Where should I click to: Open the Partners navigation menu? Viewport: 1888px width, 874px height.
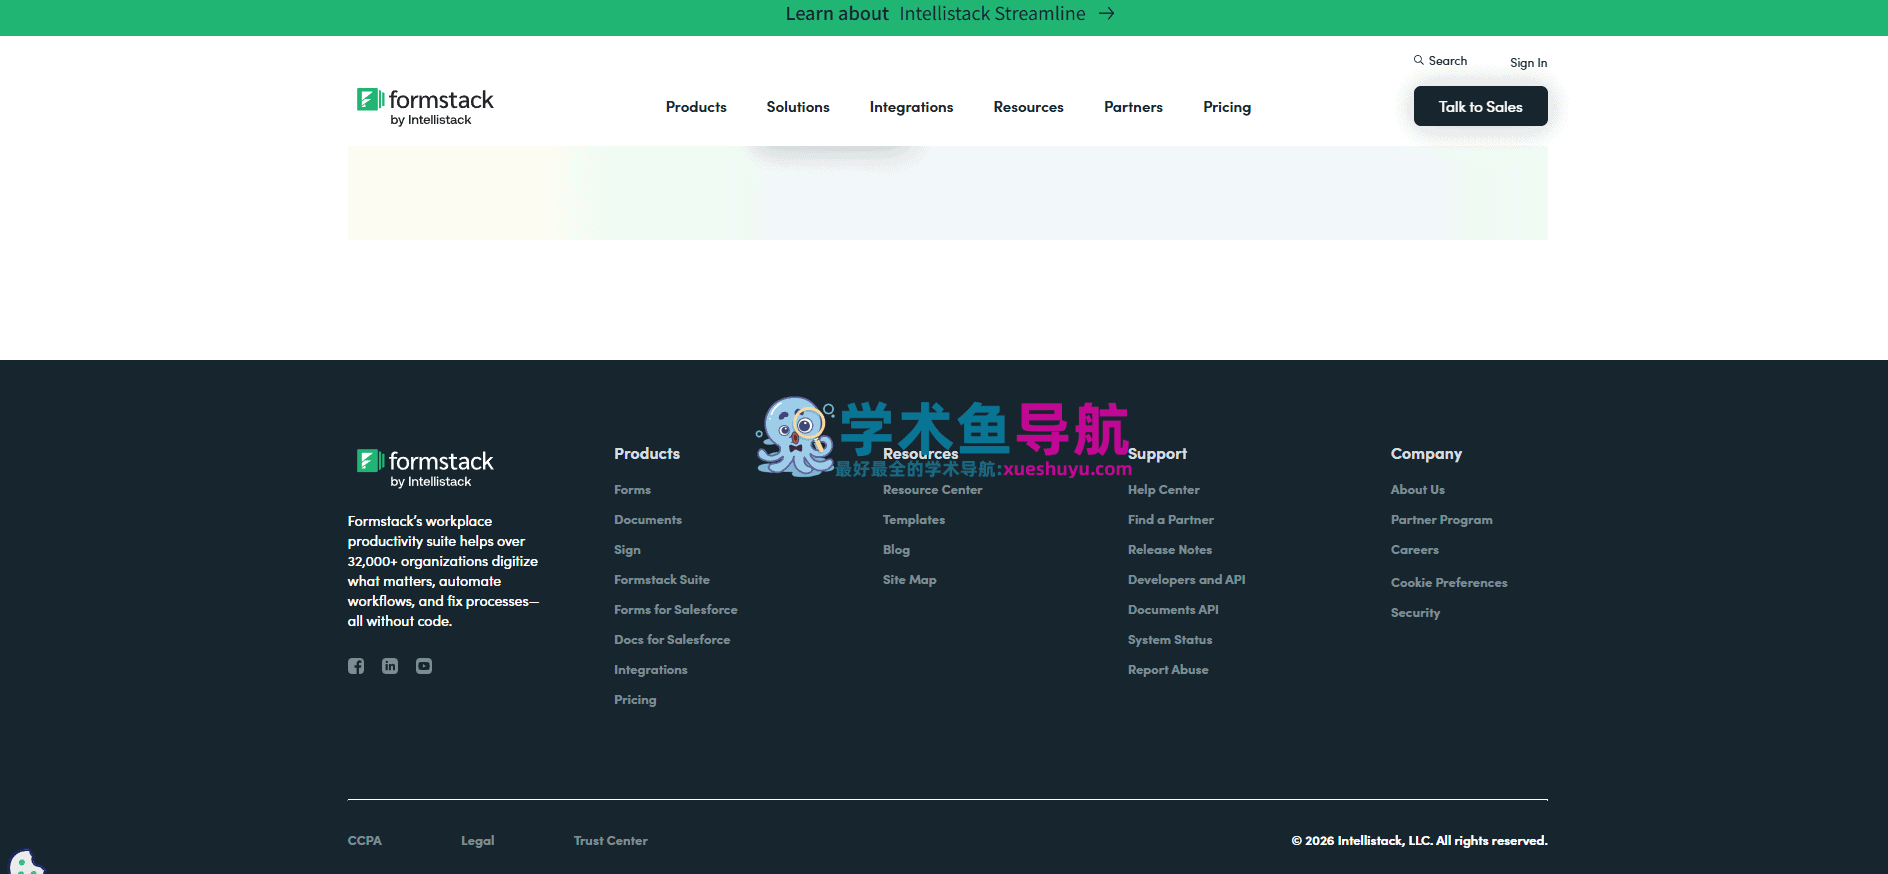[1133, 107]
